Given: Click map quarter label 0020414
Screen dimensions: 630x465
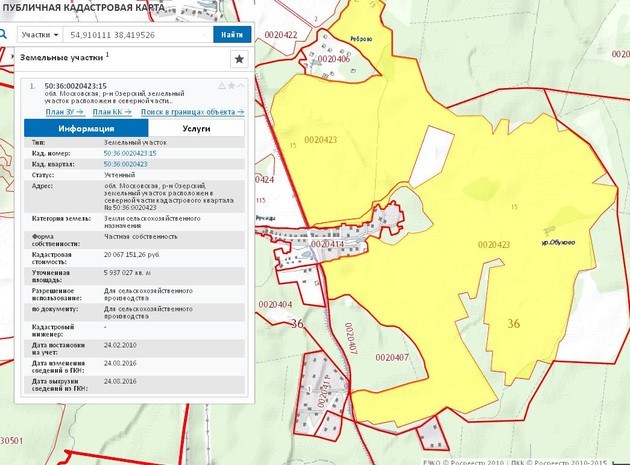Looking at the screenshot, I should (327, 244).
